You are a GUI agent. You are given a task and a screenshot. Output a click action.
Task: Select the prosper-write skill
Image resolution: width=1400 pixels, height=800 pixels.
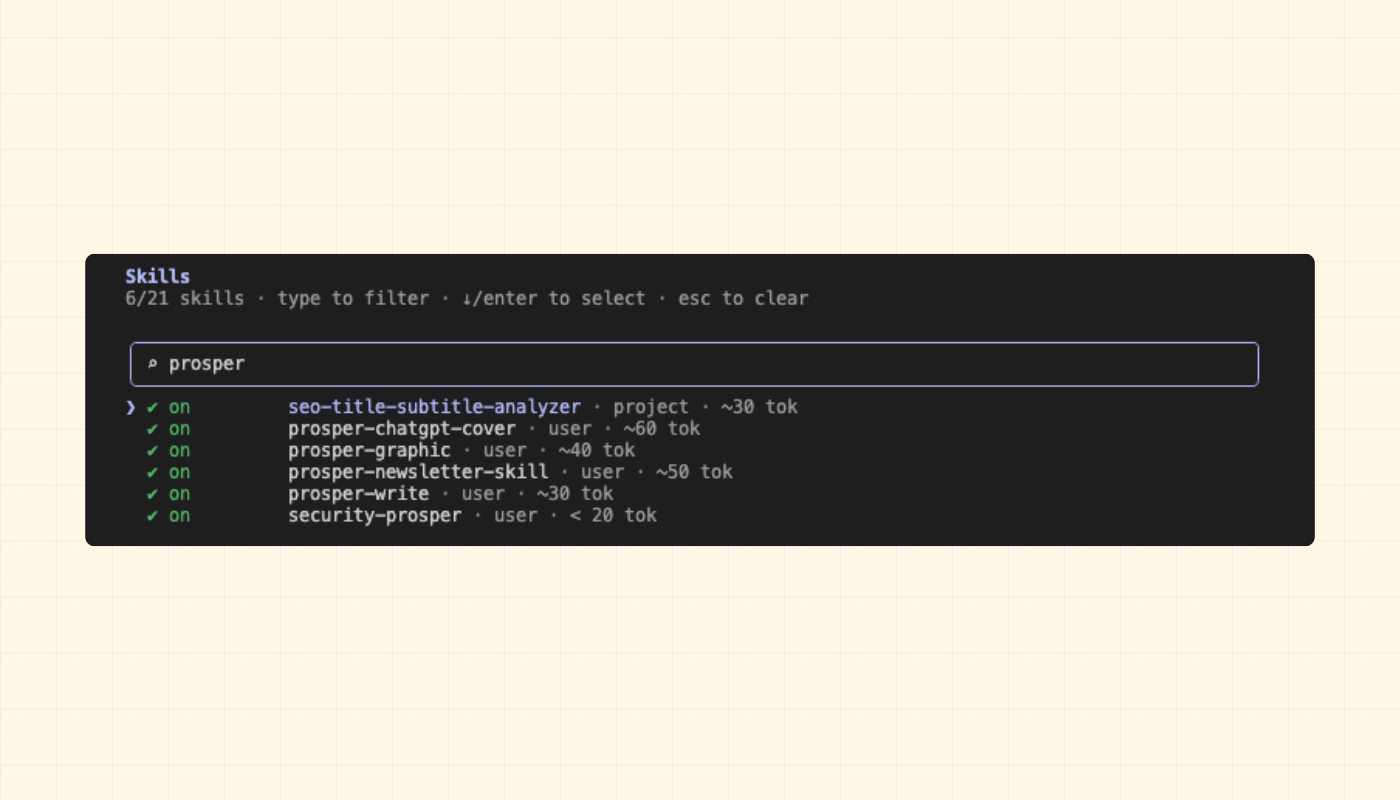point(358,494)
